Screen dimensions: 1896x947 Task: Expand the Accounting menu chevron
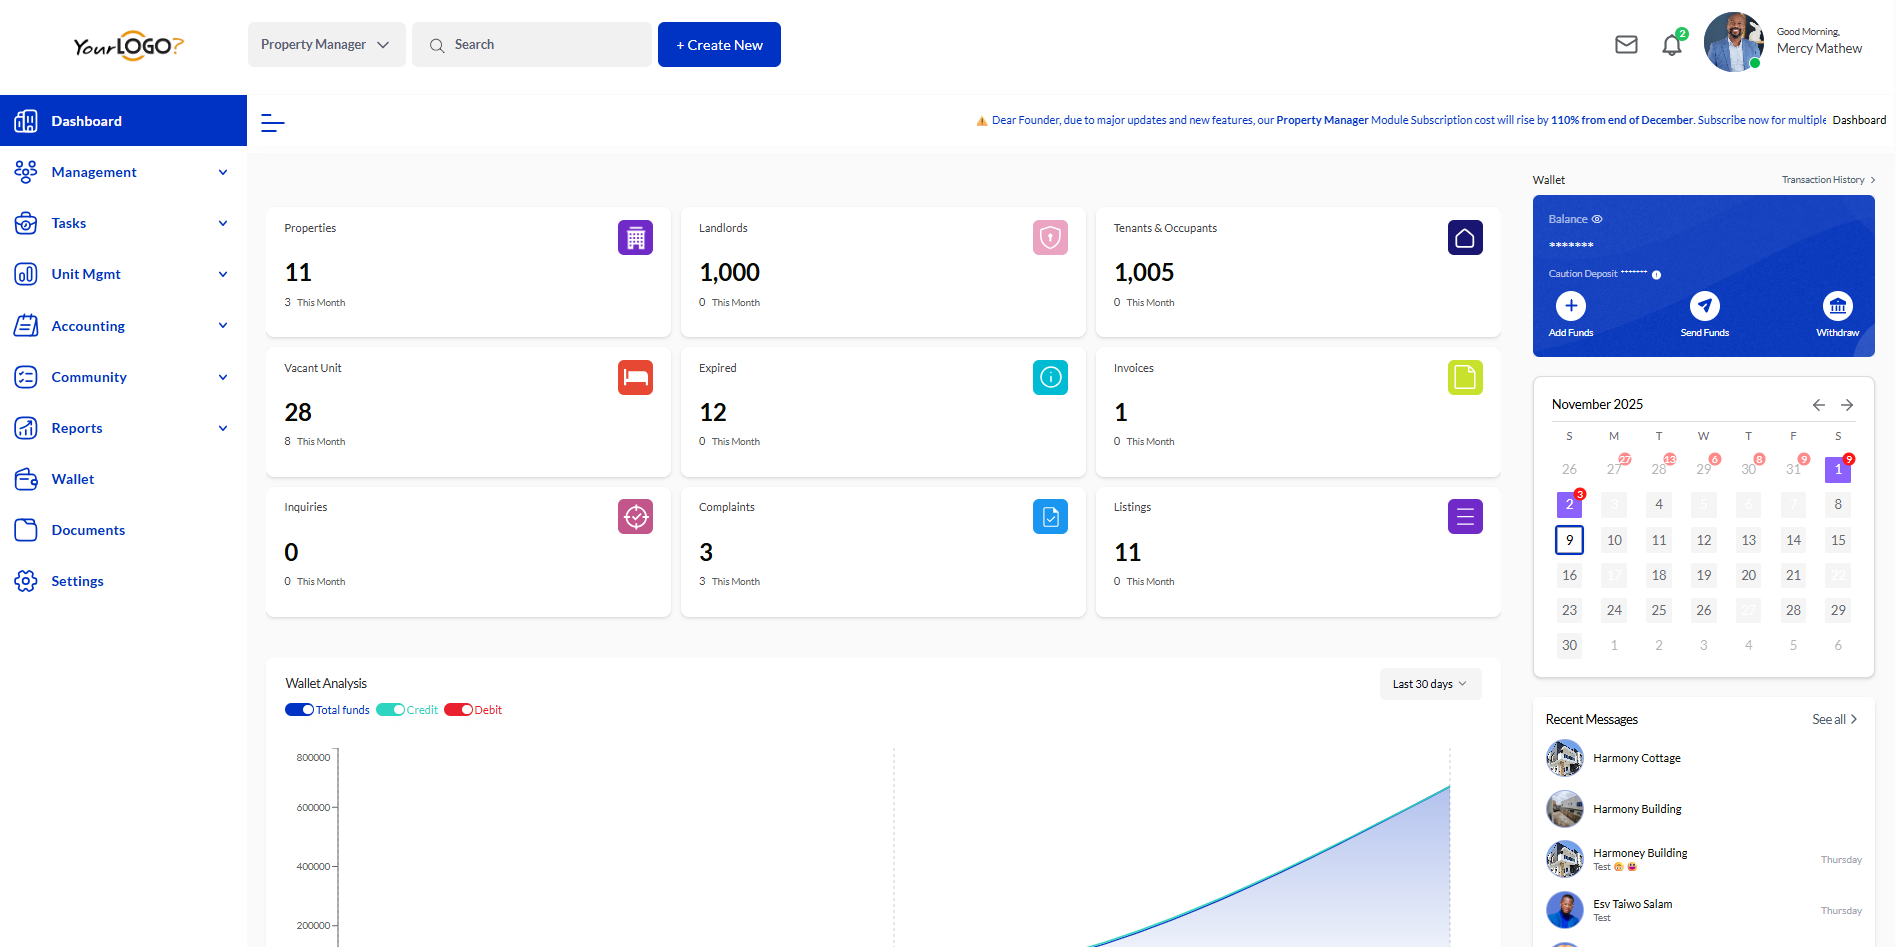(x=223, y=325)
